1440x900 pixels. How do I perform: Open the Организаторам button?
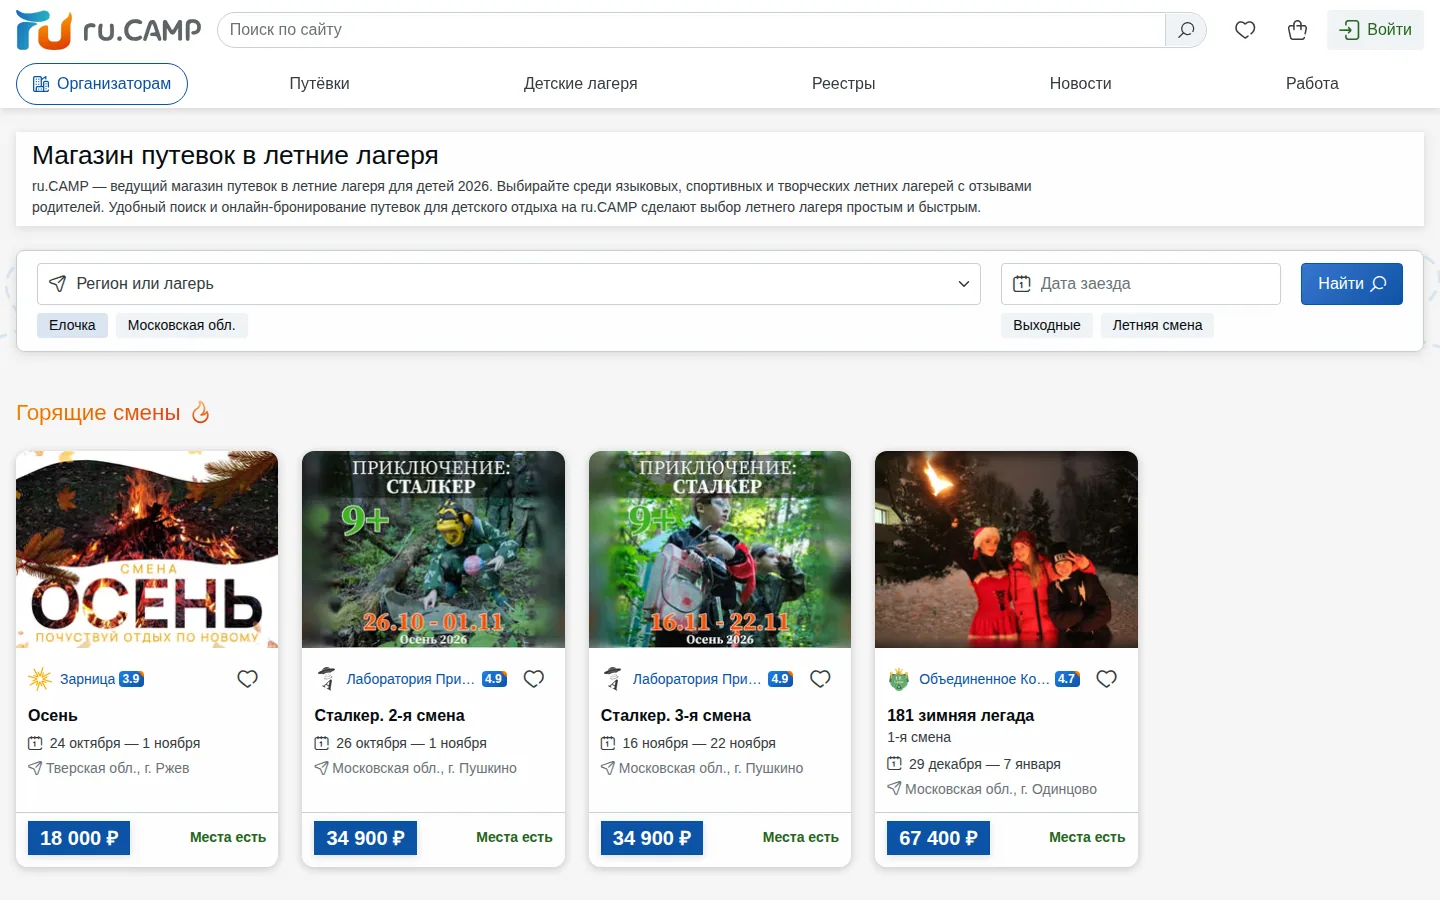coord(102,84)
